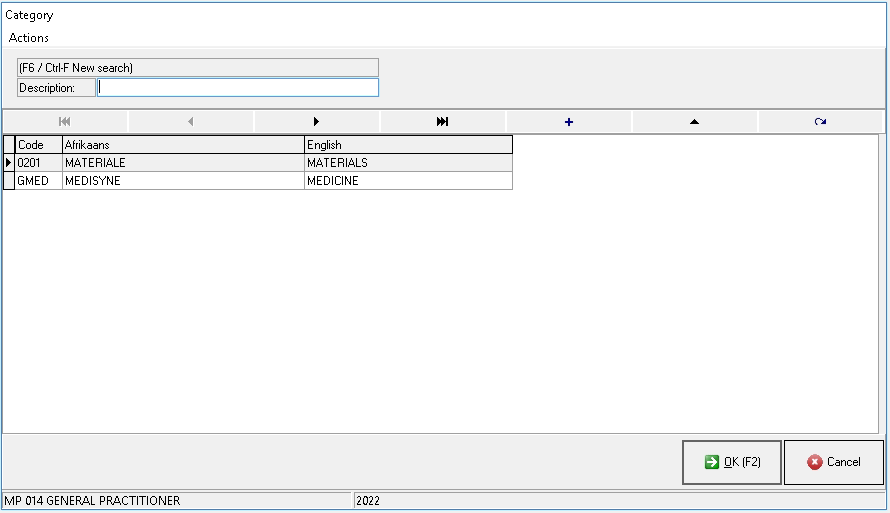This screenshot has height=513, width=890.
Task: Insert a new record with plus icon
Action: click(x=569, y=122)
